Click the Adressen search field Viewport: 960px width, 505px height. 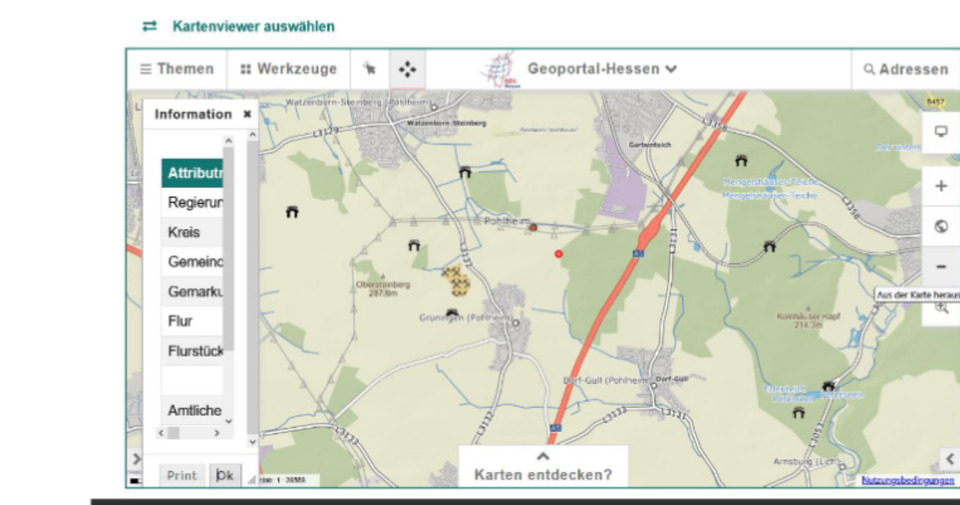coord(906,69)
